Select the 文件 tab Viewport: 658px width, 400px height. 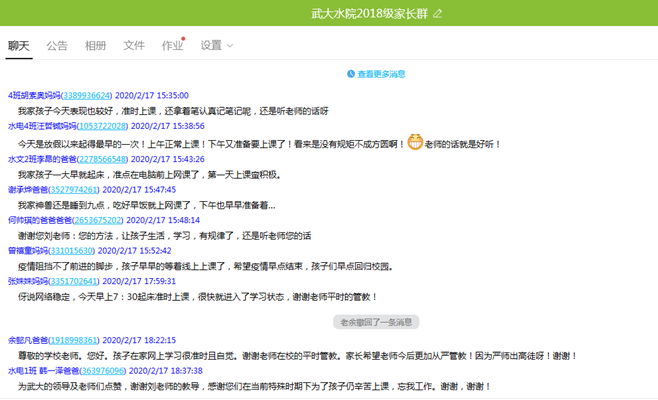pyautogui.click(x=134, y=46)
